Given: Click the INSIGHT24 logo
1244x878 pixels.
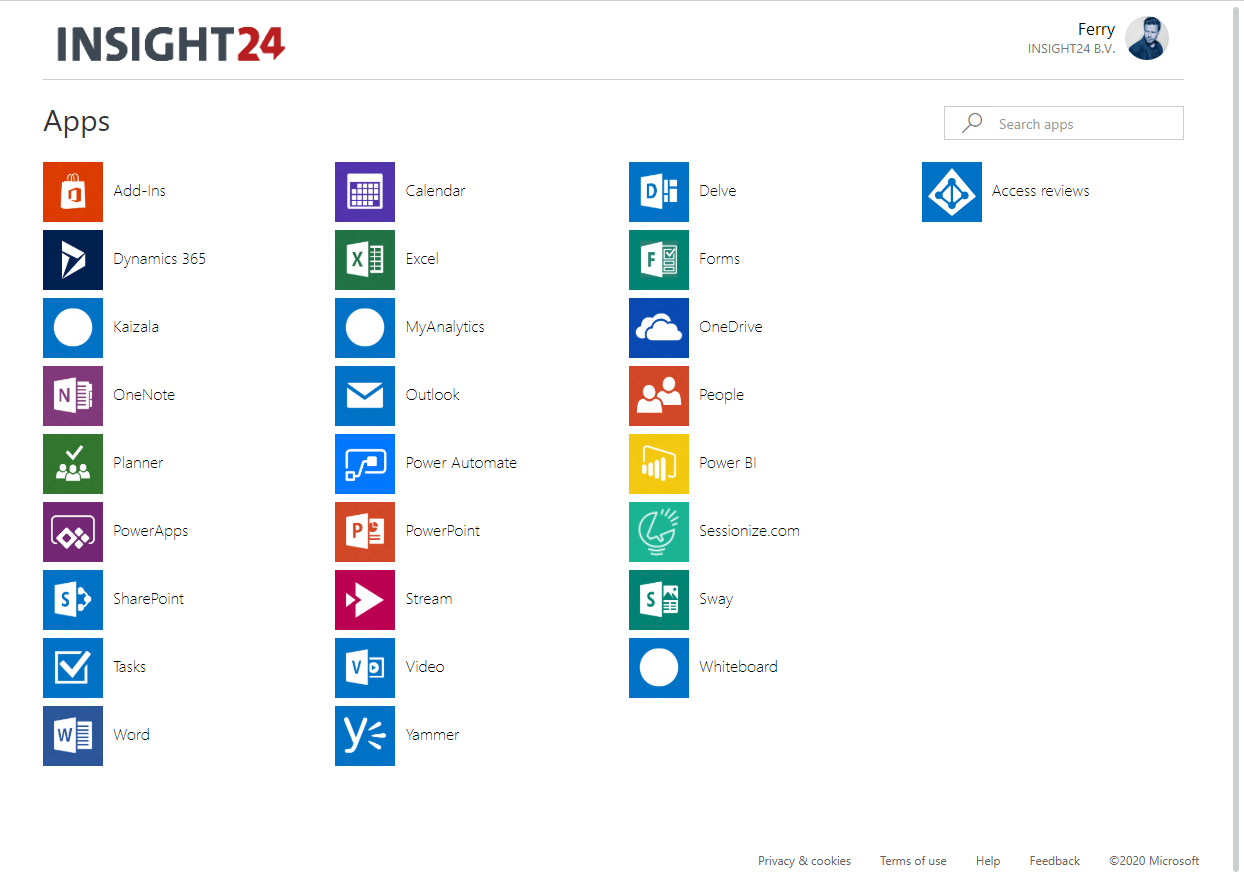Looking at the screenshot, I should 171,44.
